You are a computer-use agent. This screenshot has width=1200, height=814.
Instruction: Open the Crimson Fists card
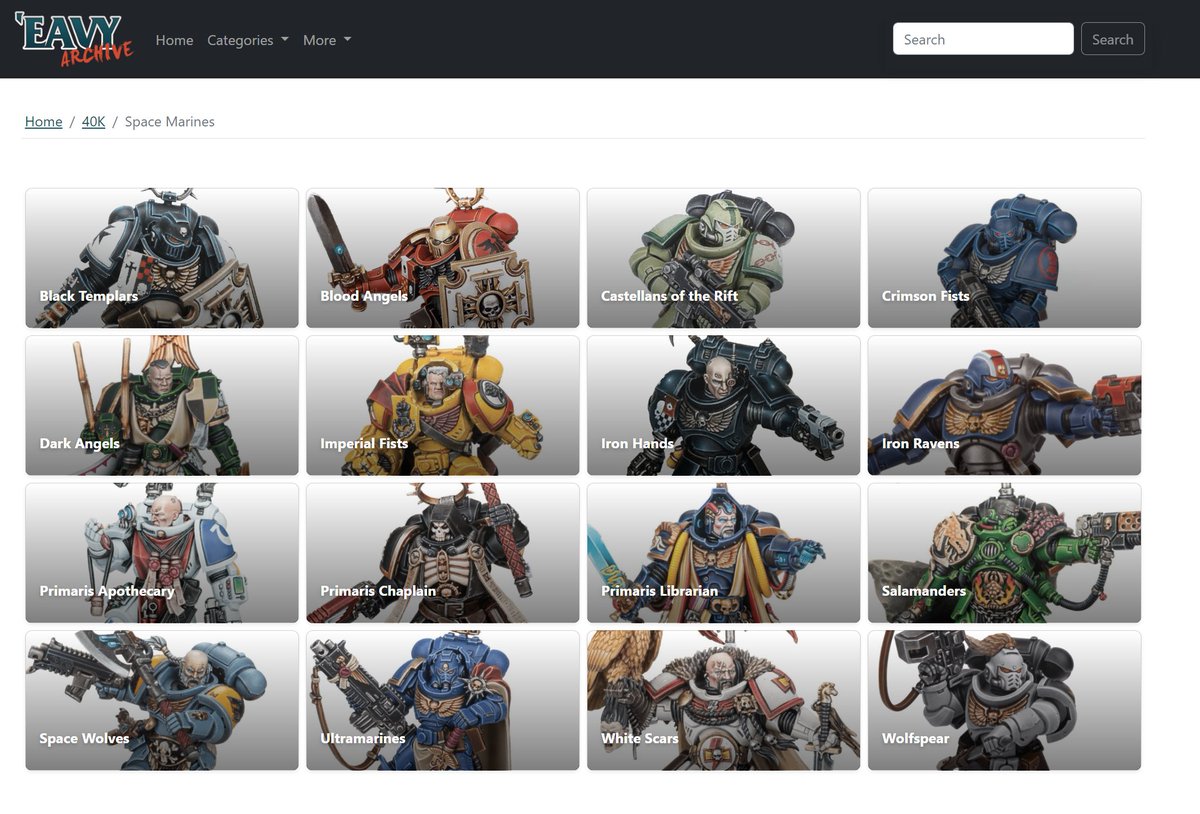(x=1005, y=258)
